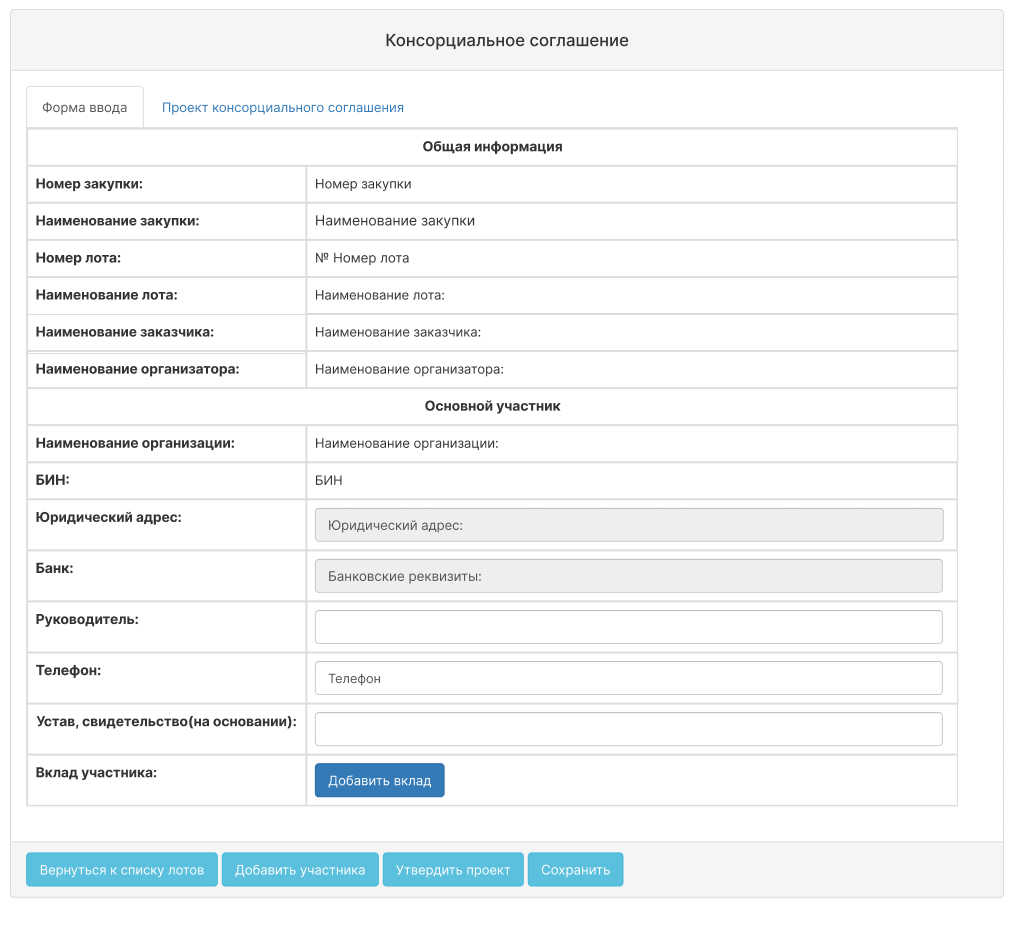Open the 'Проект консорциального соглашения' tab
Viewport: 1014px width, 947px height.
tap(283, 107)
